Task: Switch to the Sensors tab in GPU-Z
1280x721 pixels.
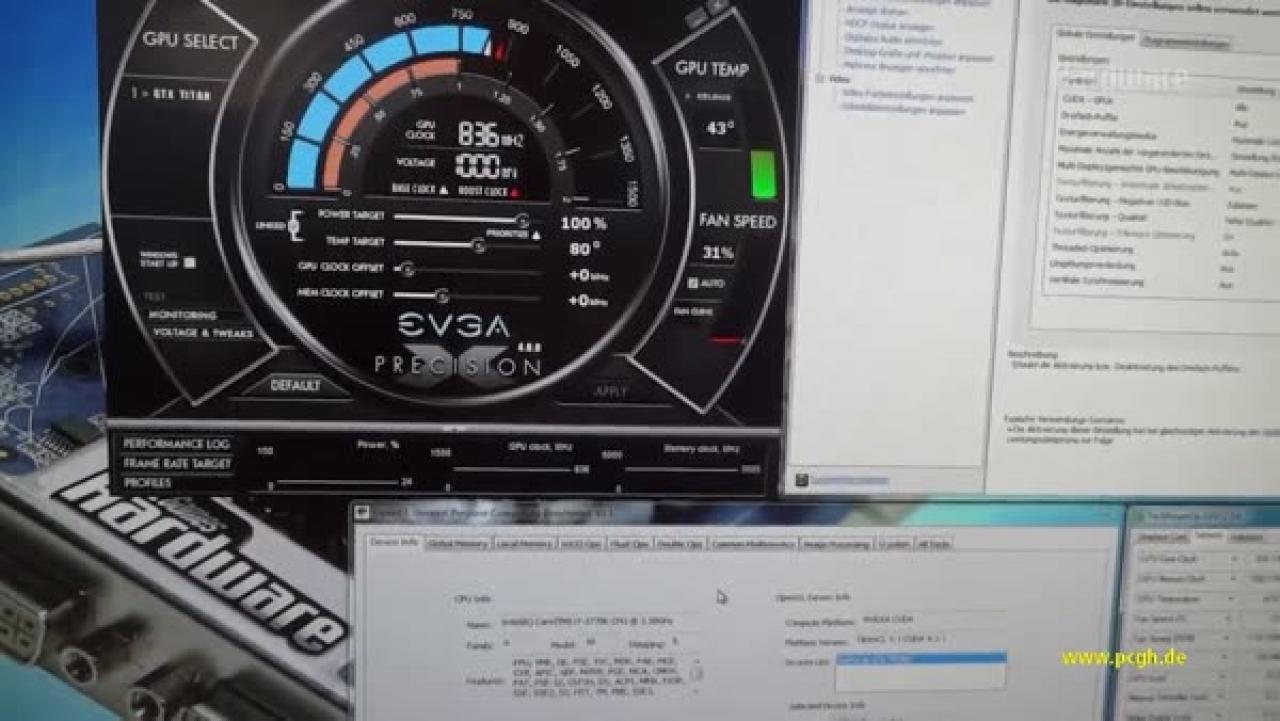Action: pos(1208,537)
